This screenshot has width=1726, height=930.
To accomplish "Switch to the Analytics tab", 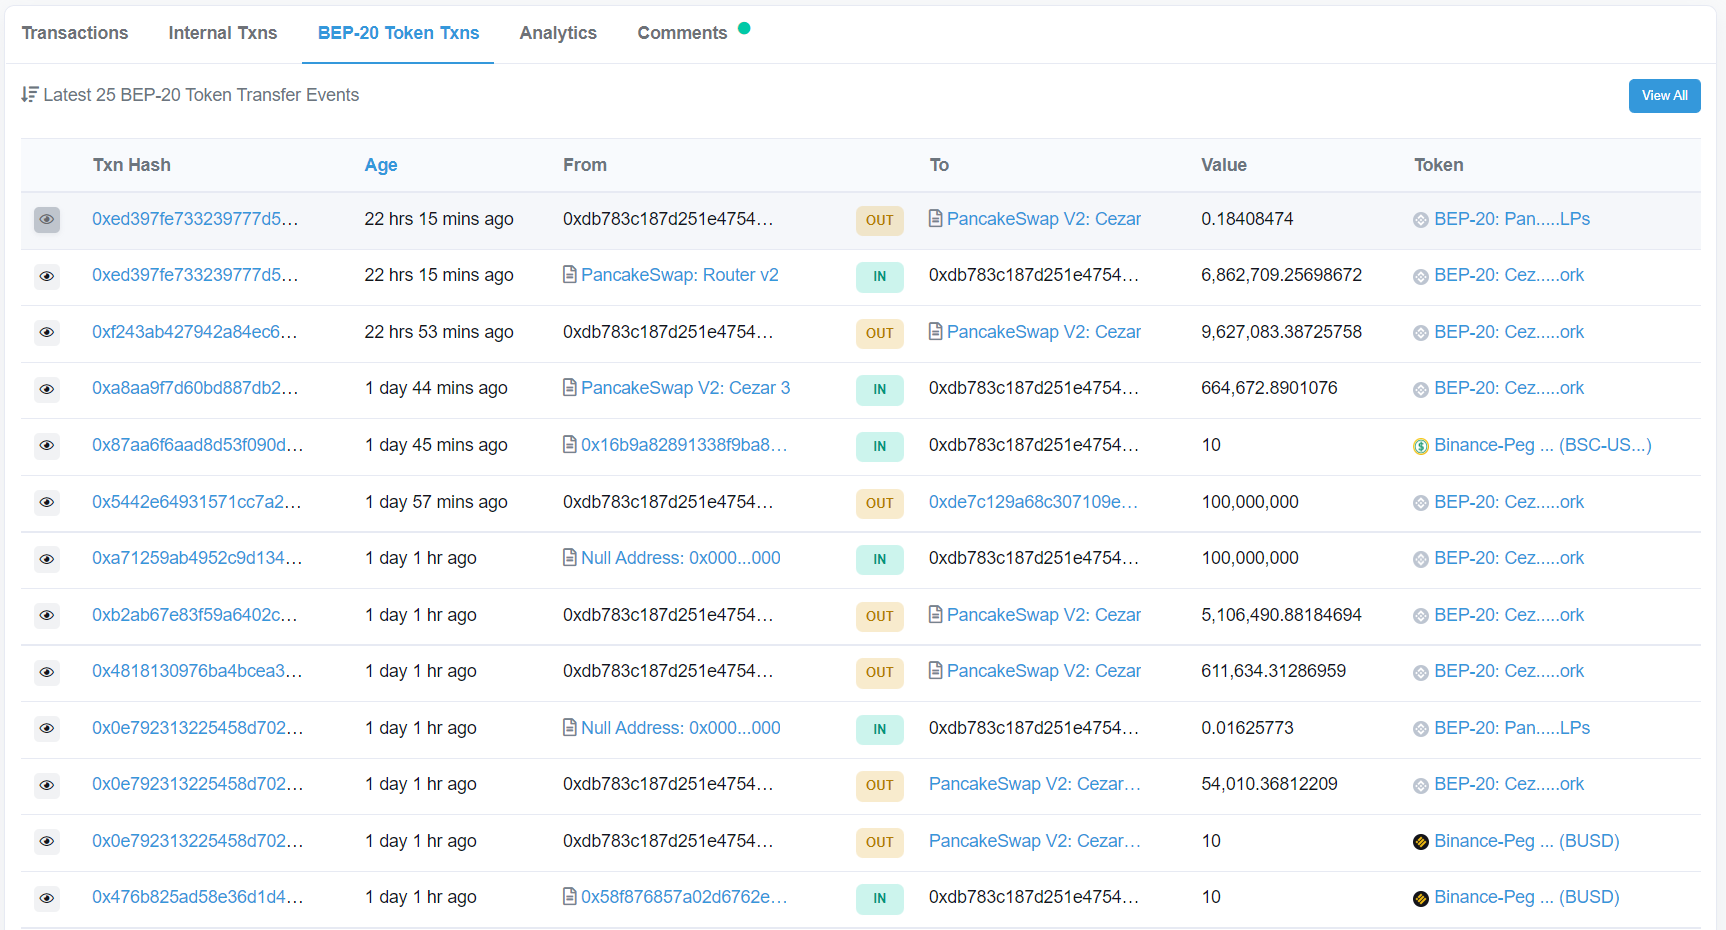I will click(x=557, y=33).
